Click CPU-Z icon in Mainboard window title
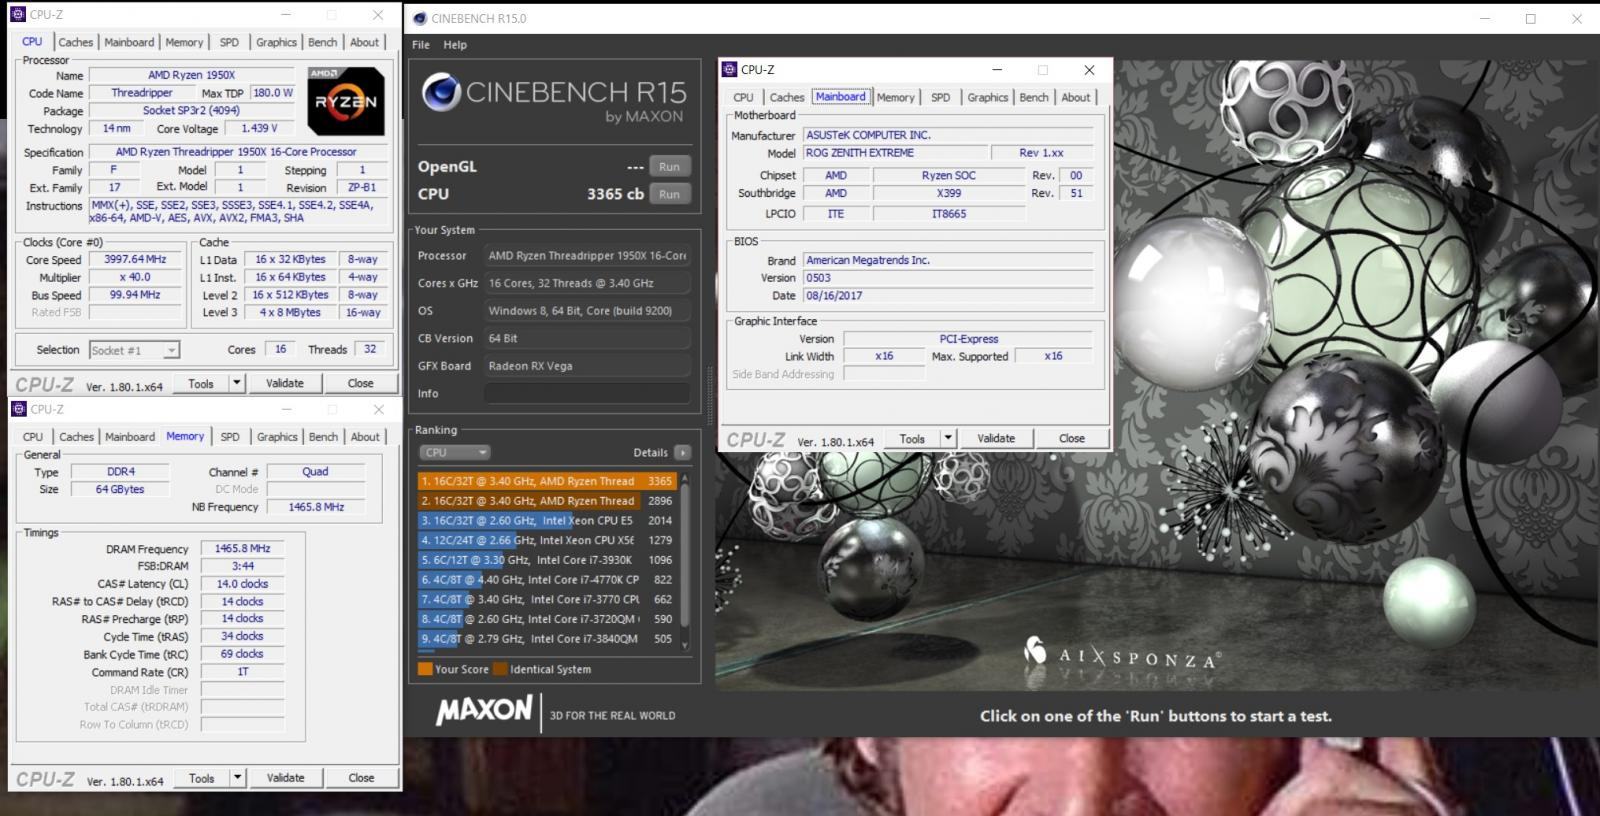The width and height of the screenshot is (1600, 816). pos(729,69)
